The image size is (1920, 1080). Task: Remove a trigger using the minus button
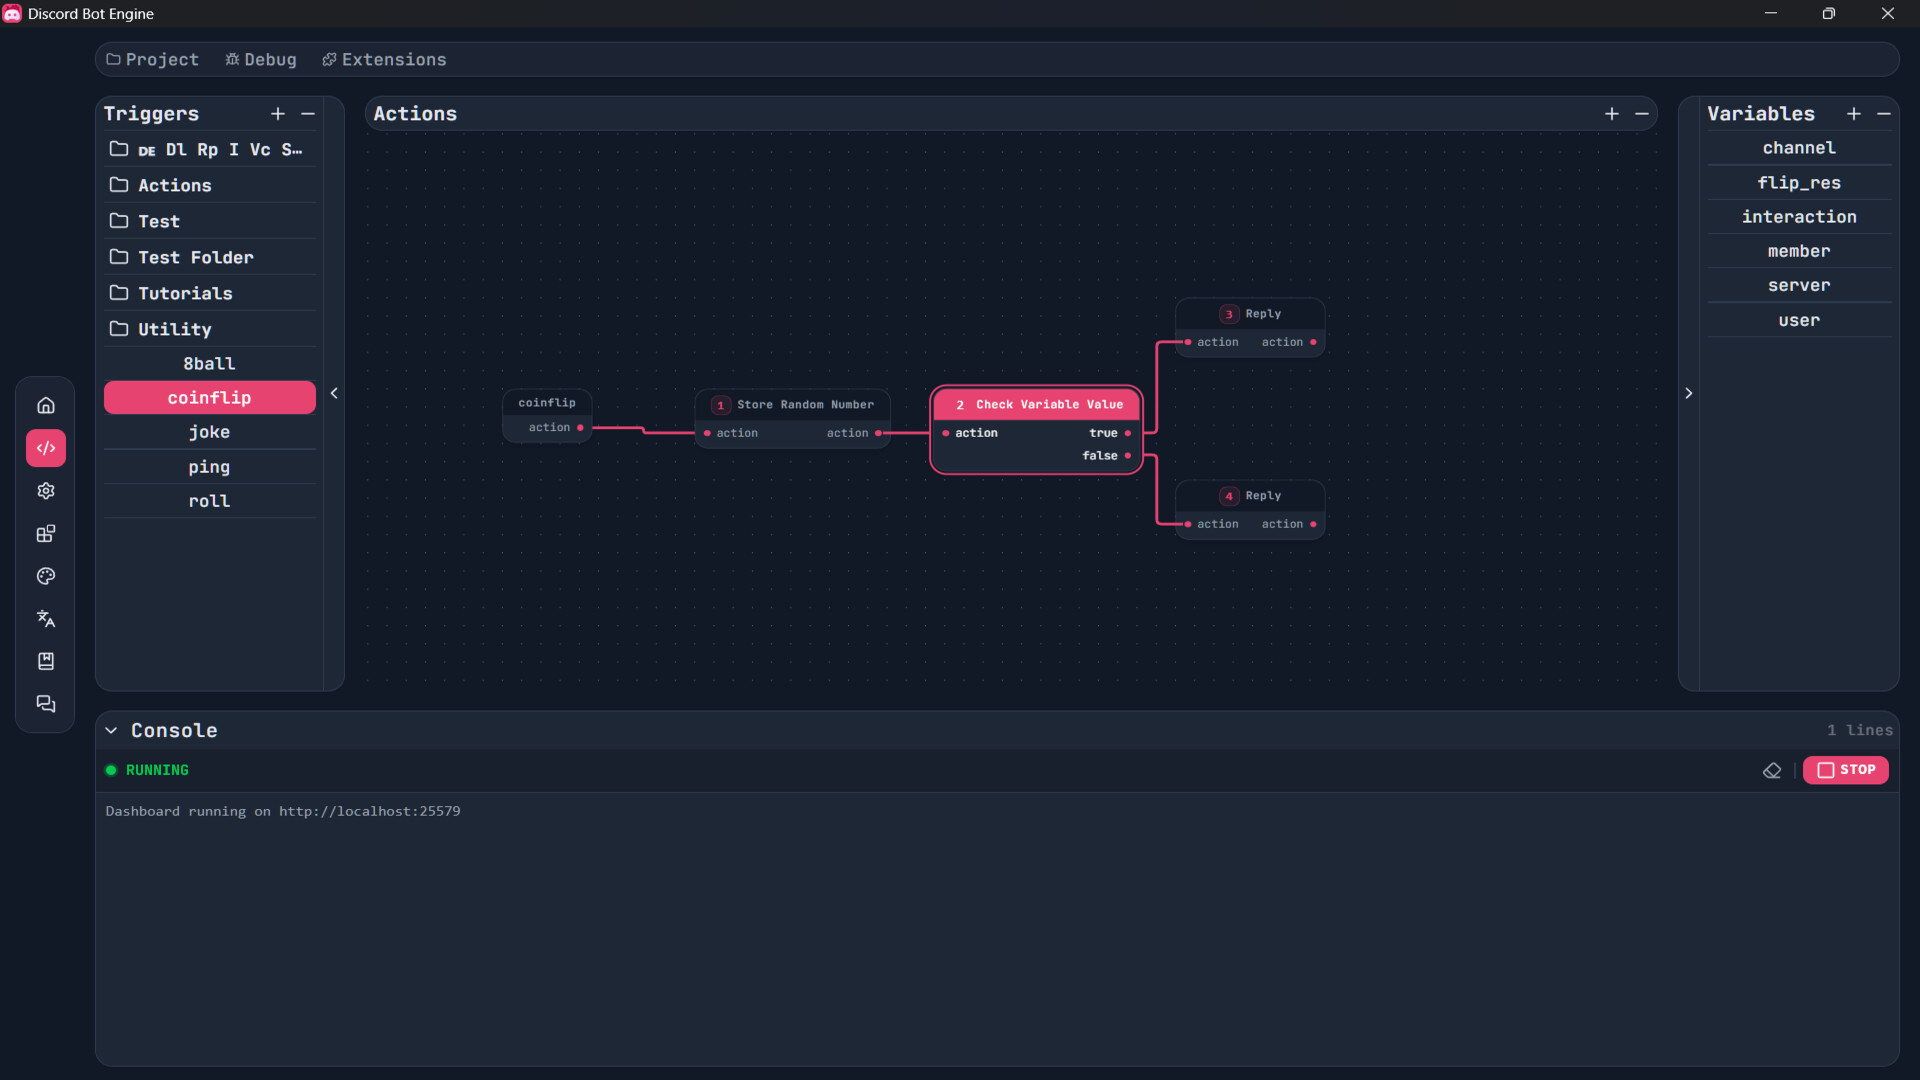click(x=308, y=114)
